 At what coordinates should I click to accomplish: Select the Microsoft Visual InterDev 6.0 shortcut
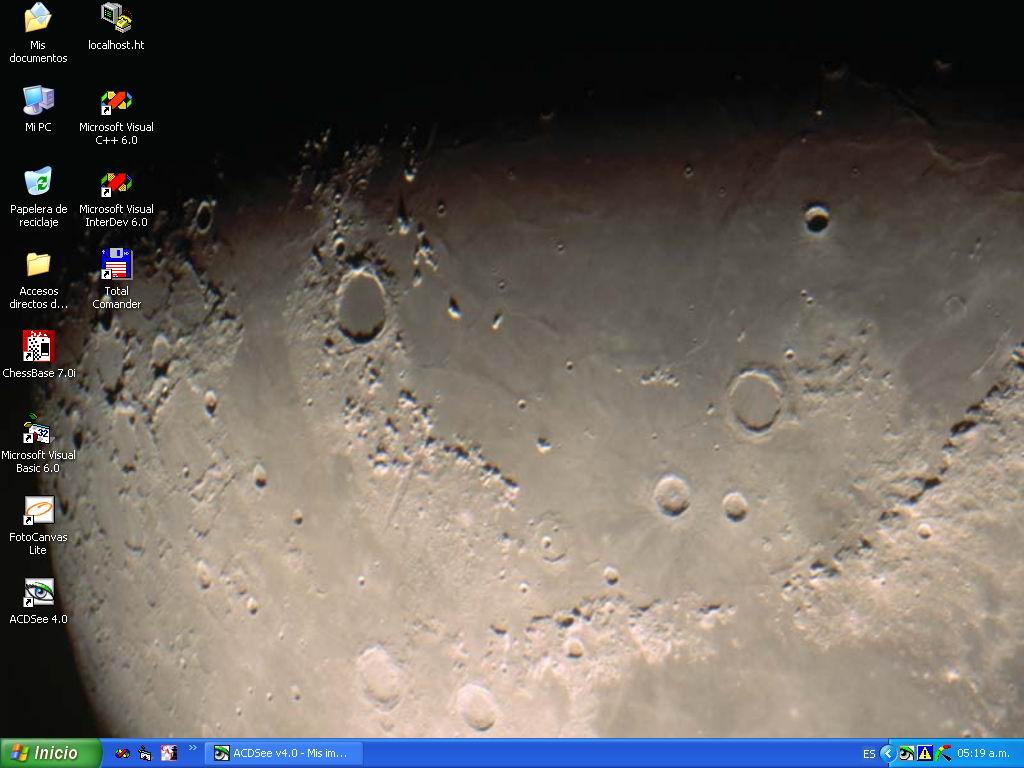116,183
